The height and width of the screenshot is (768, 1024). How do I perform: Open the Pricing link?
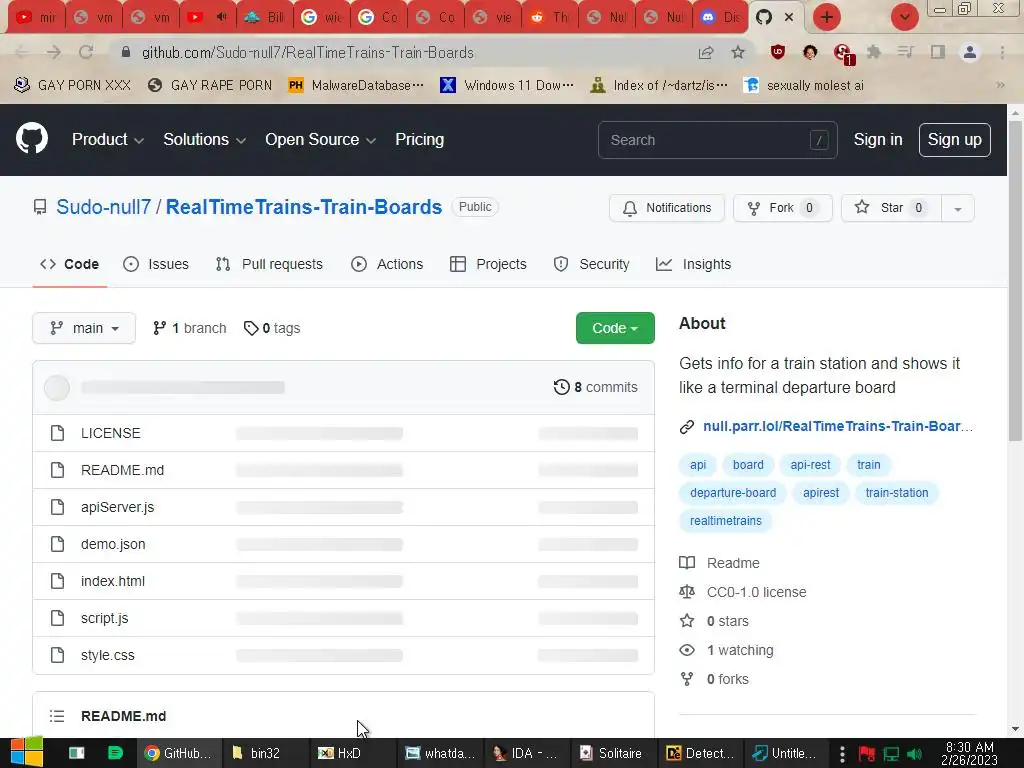(419, 140)
